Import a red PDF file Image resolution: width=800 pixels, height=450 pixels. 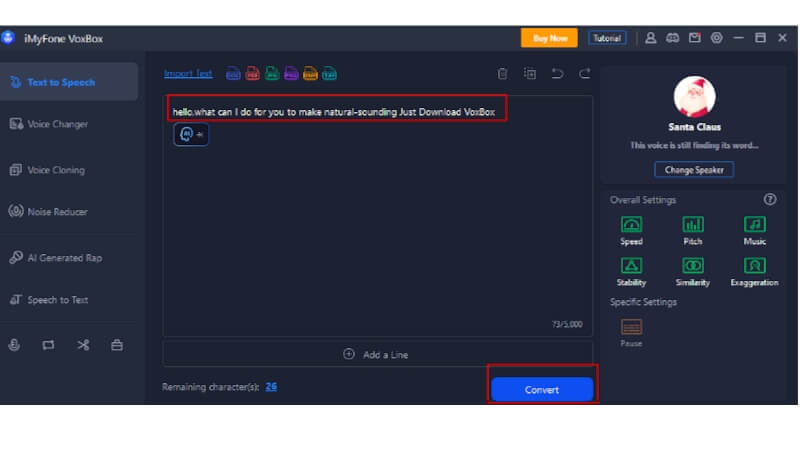pos(253,73)
